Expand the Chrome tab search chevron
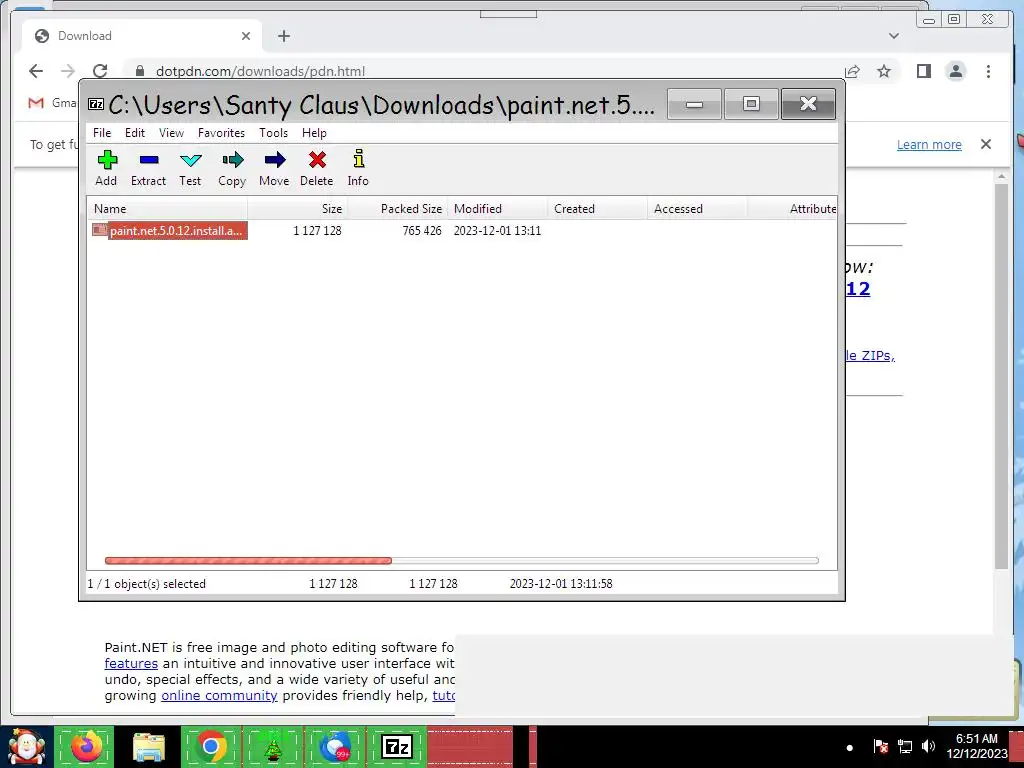This screenshot has height=768, width=1024. point(893,36)
